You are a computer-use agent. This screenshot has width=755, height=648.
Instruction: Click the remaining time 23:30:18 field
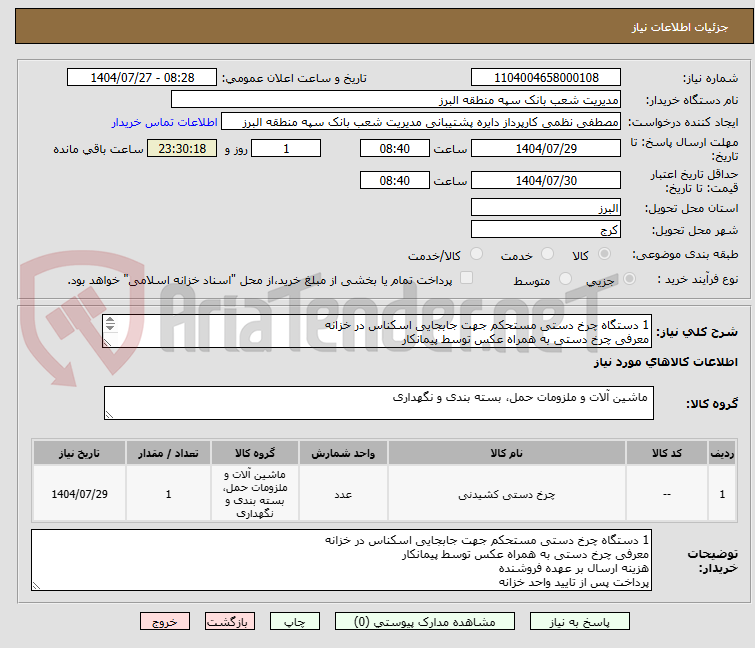tap(182, 148)
